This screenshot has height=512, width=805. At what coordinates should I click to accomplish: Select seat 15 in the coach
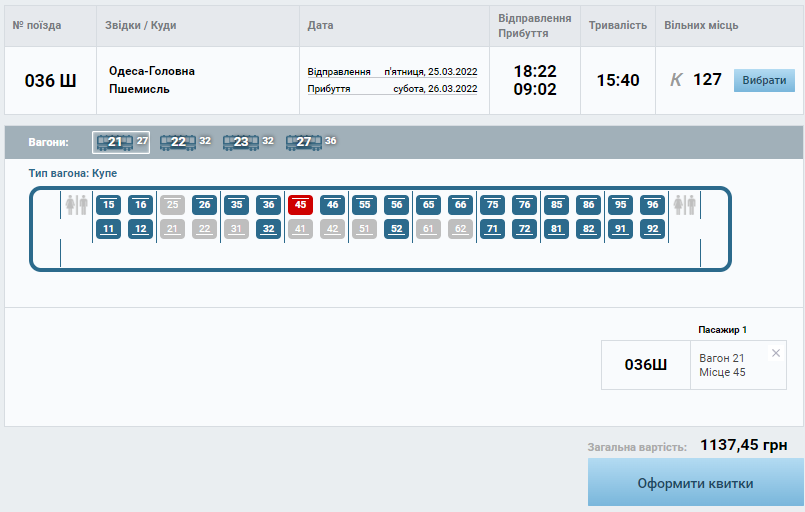[108, 205]
